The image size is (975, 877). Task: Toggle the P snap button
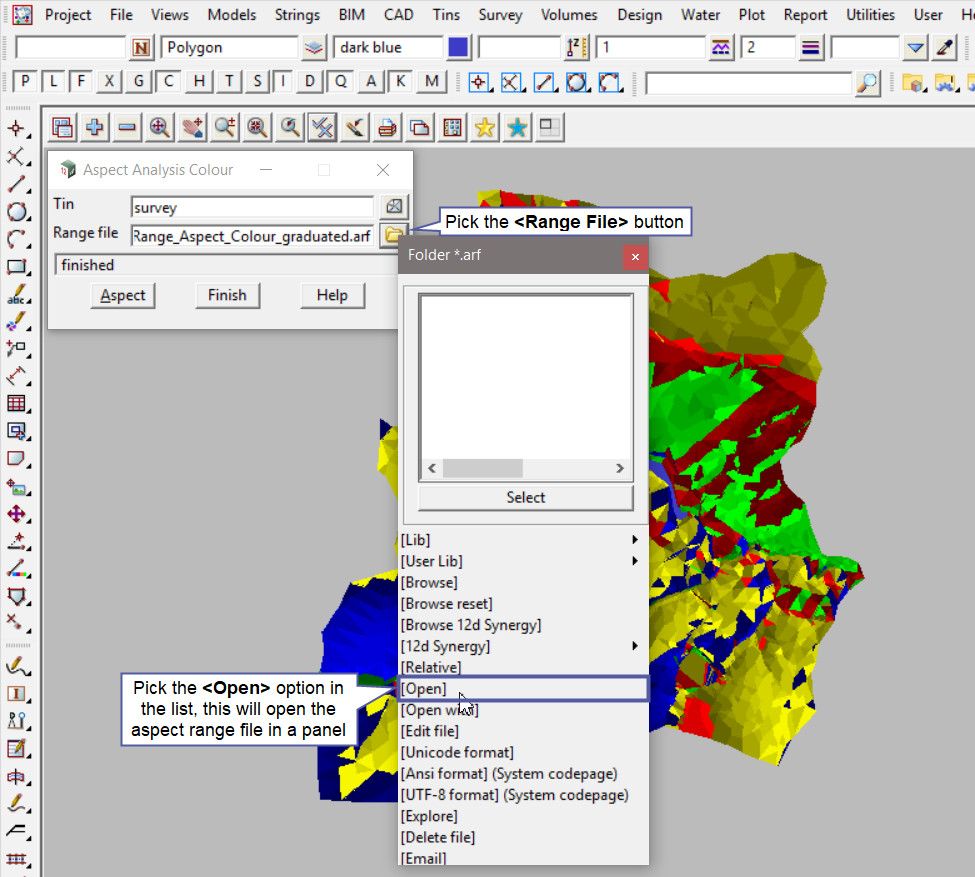point(25,82)
